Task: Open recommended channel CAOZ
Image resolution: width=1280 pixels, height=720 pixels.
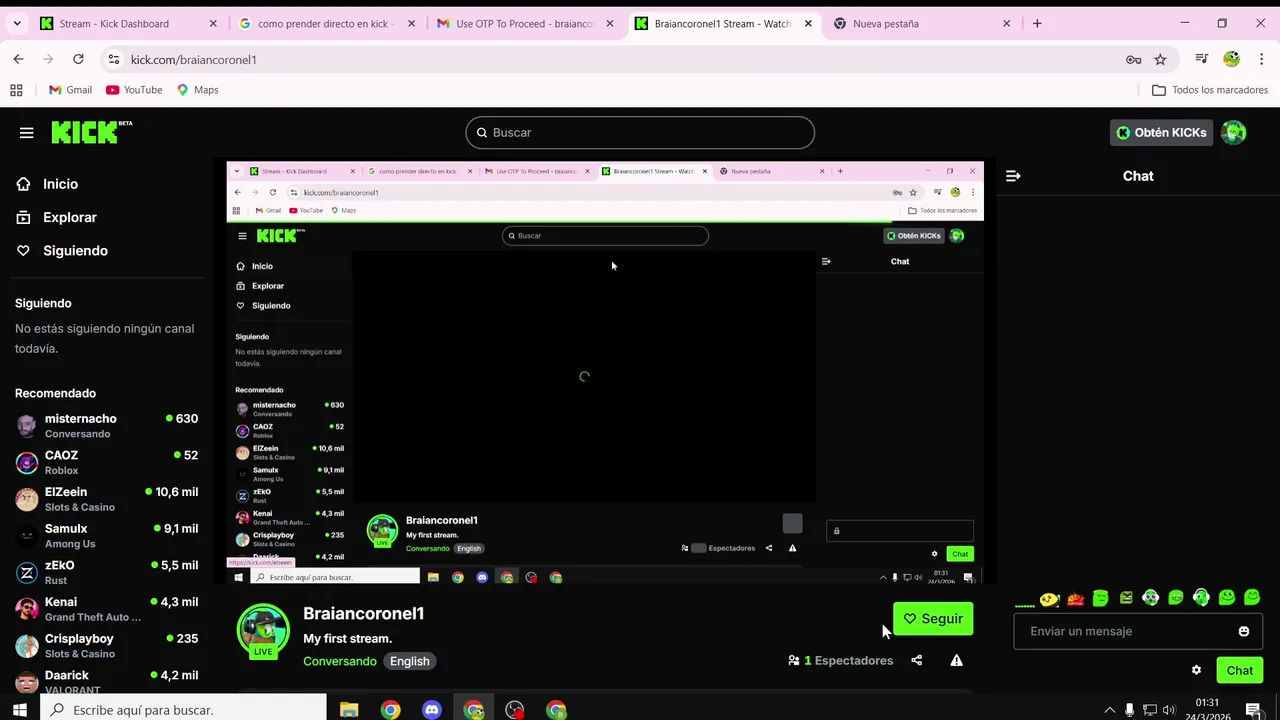Action: point(106,462)
